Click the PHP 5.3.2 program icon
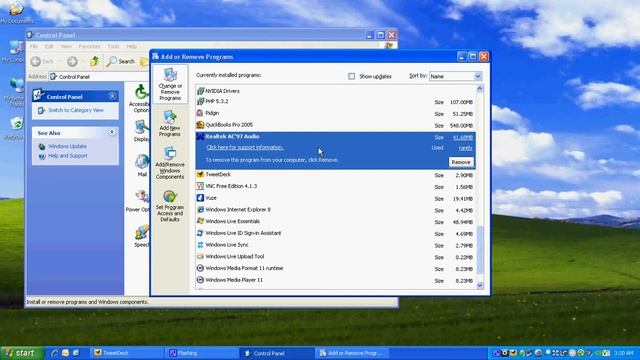Image resolution: width=640 pixels, height=360 pixels. [x=200, y=101]
